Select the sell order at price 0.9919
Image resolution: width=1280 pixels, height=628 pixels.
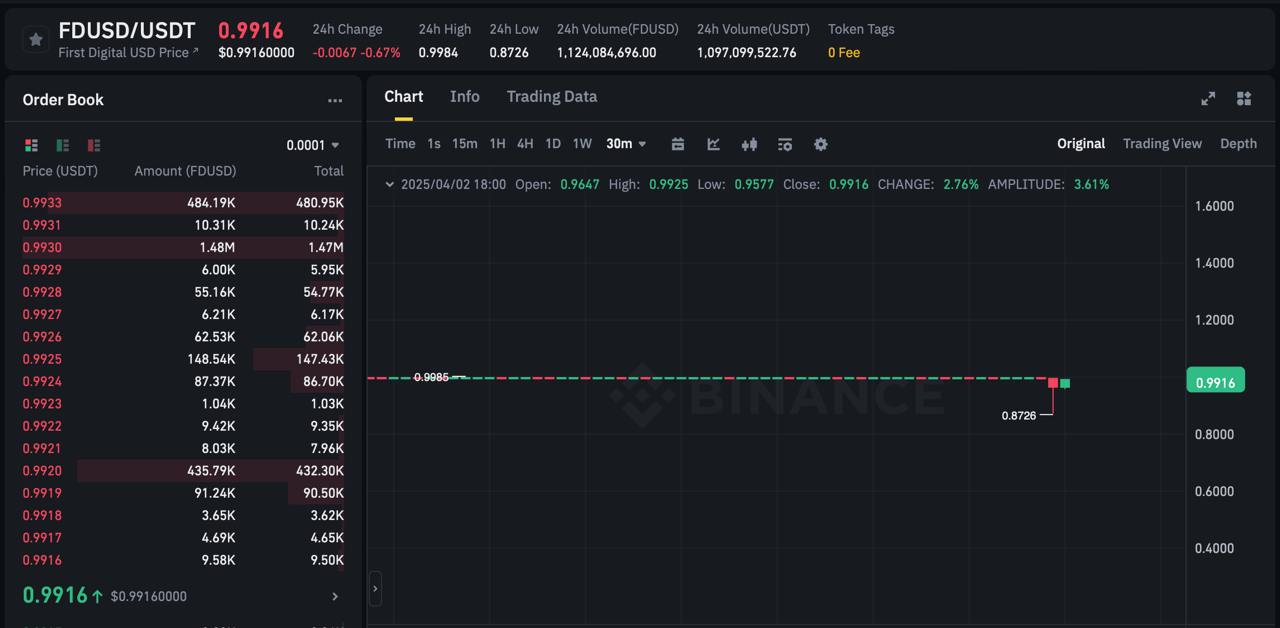tap(183, 493)
